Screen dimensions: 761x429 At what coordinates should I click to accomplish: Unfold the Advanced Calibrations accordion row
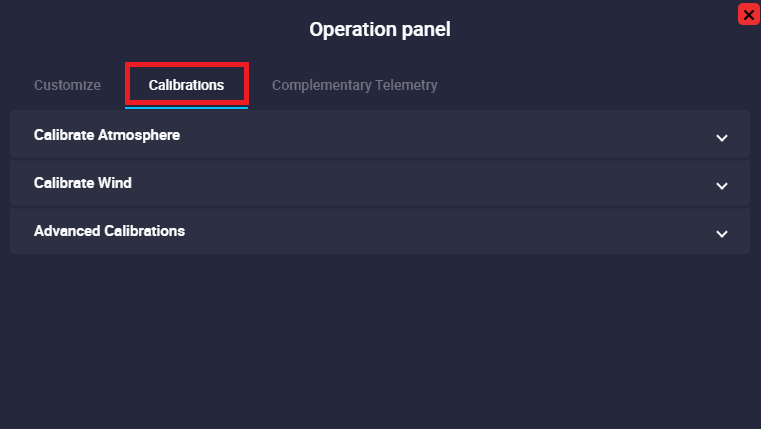point(380,231)
